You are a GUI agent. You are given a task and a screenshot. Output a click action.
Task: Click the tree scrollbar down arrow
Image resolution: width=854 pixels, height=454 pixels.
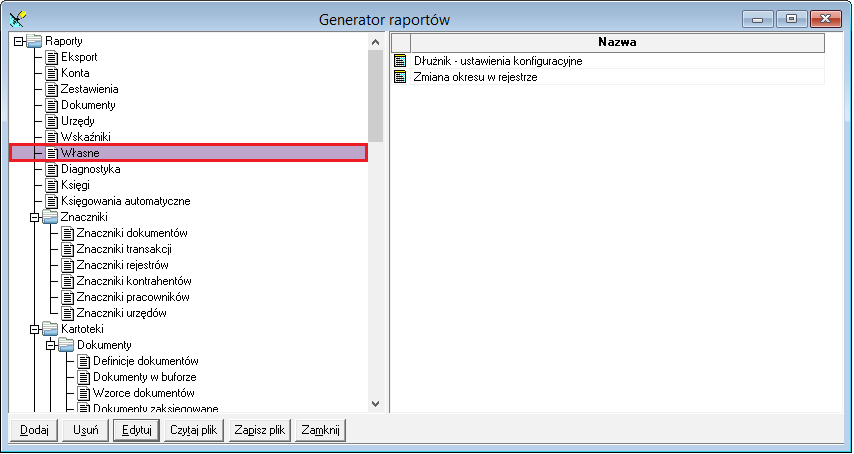(375, 403)
